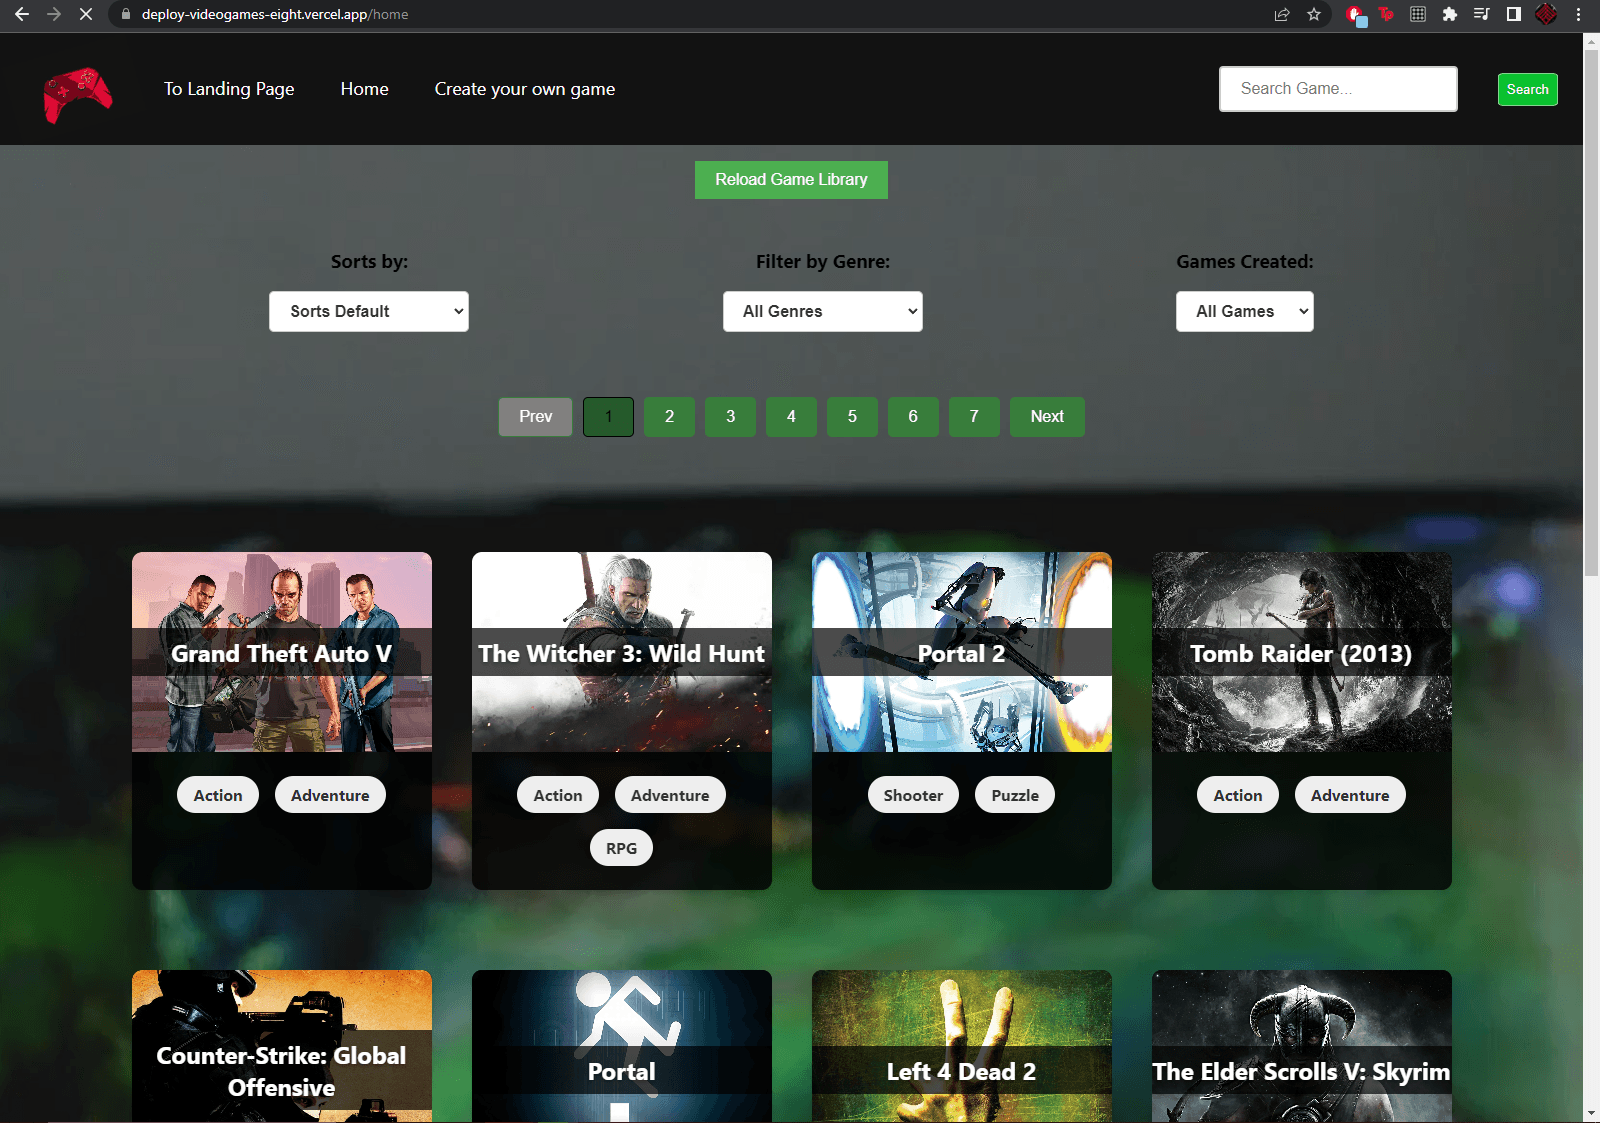Go to page 6
The height and width of the screenshot is (1123, 1600).
[x=913, y=417]
